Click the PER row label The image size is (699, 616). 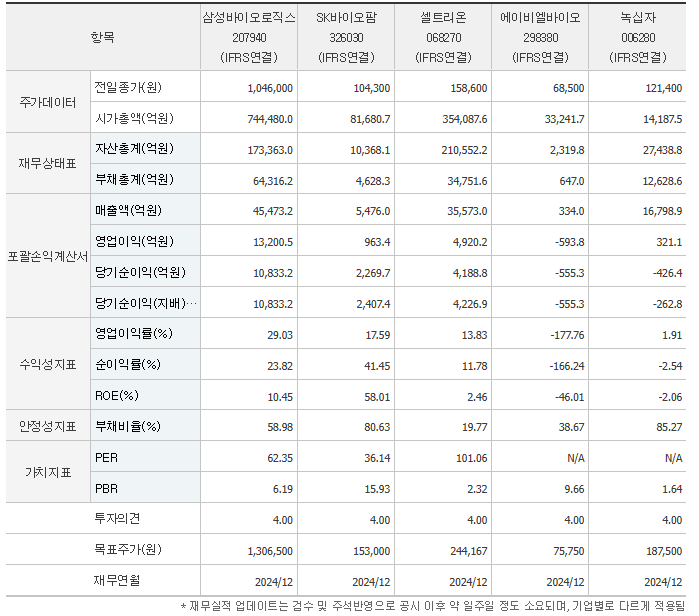[x=106, y=458]
